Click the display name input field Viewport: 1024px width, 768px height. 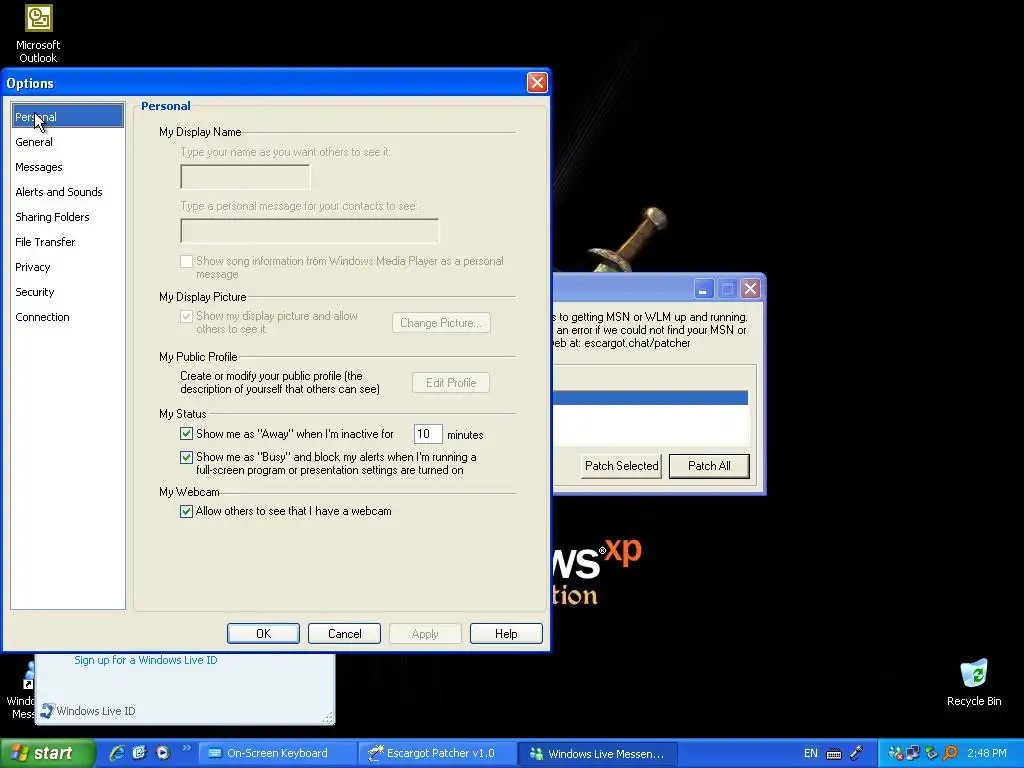[x=246, y=177]
